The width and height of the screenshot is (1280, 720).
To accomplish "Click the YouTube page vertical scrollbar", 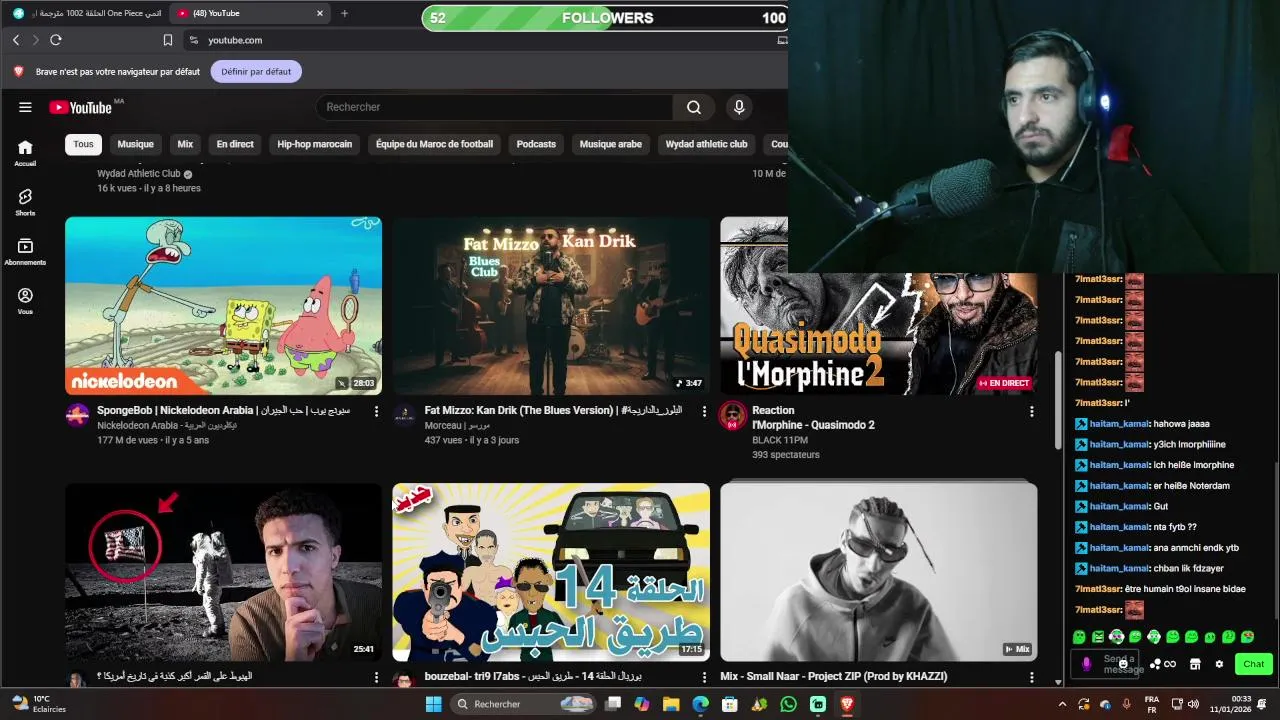I will [x=1059, y=400].
